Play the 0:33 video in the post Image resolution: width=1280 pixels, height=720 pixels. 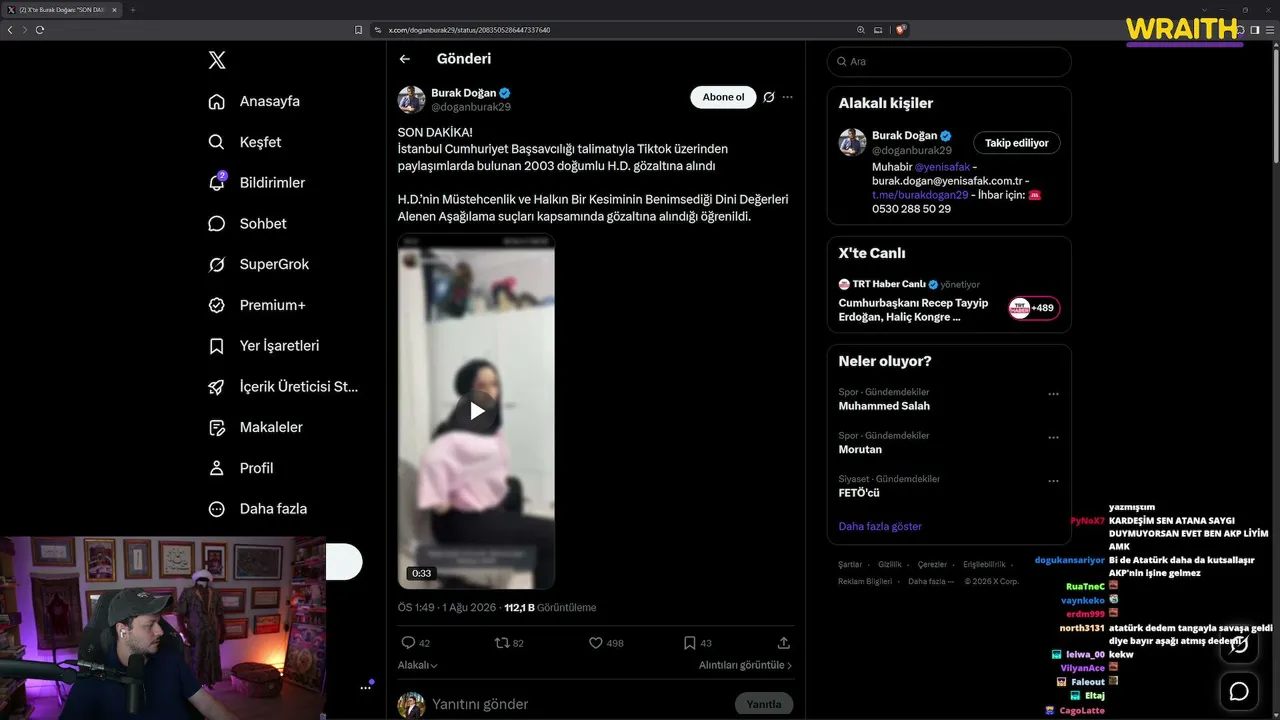pos(477,411)
